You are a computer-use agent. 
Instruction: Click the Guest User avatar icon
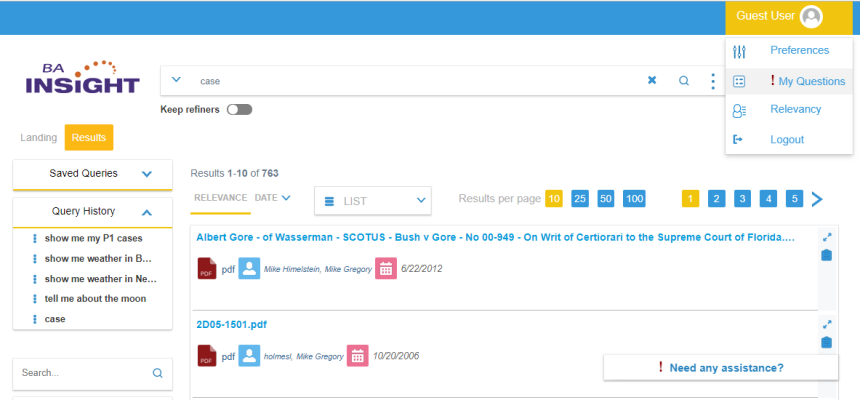click(811, 16)
